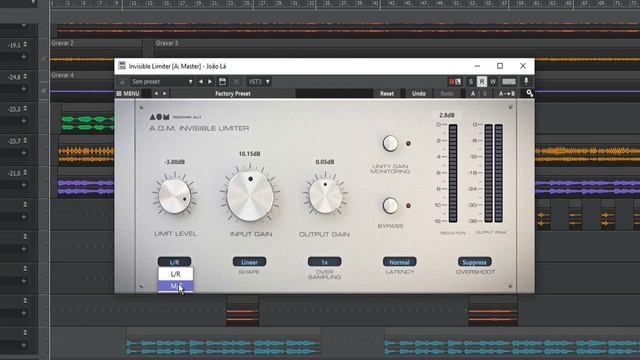The image size is (640, 360).
Task: Open the magnifier zoom icon
Action: click(529, 93)
